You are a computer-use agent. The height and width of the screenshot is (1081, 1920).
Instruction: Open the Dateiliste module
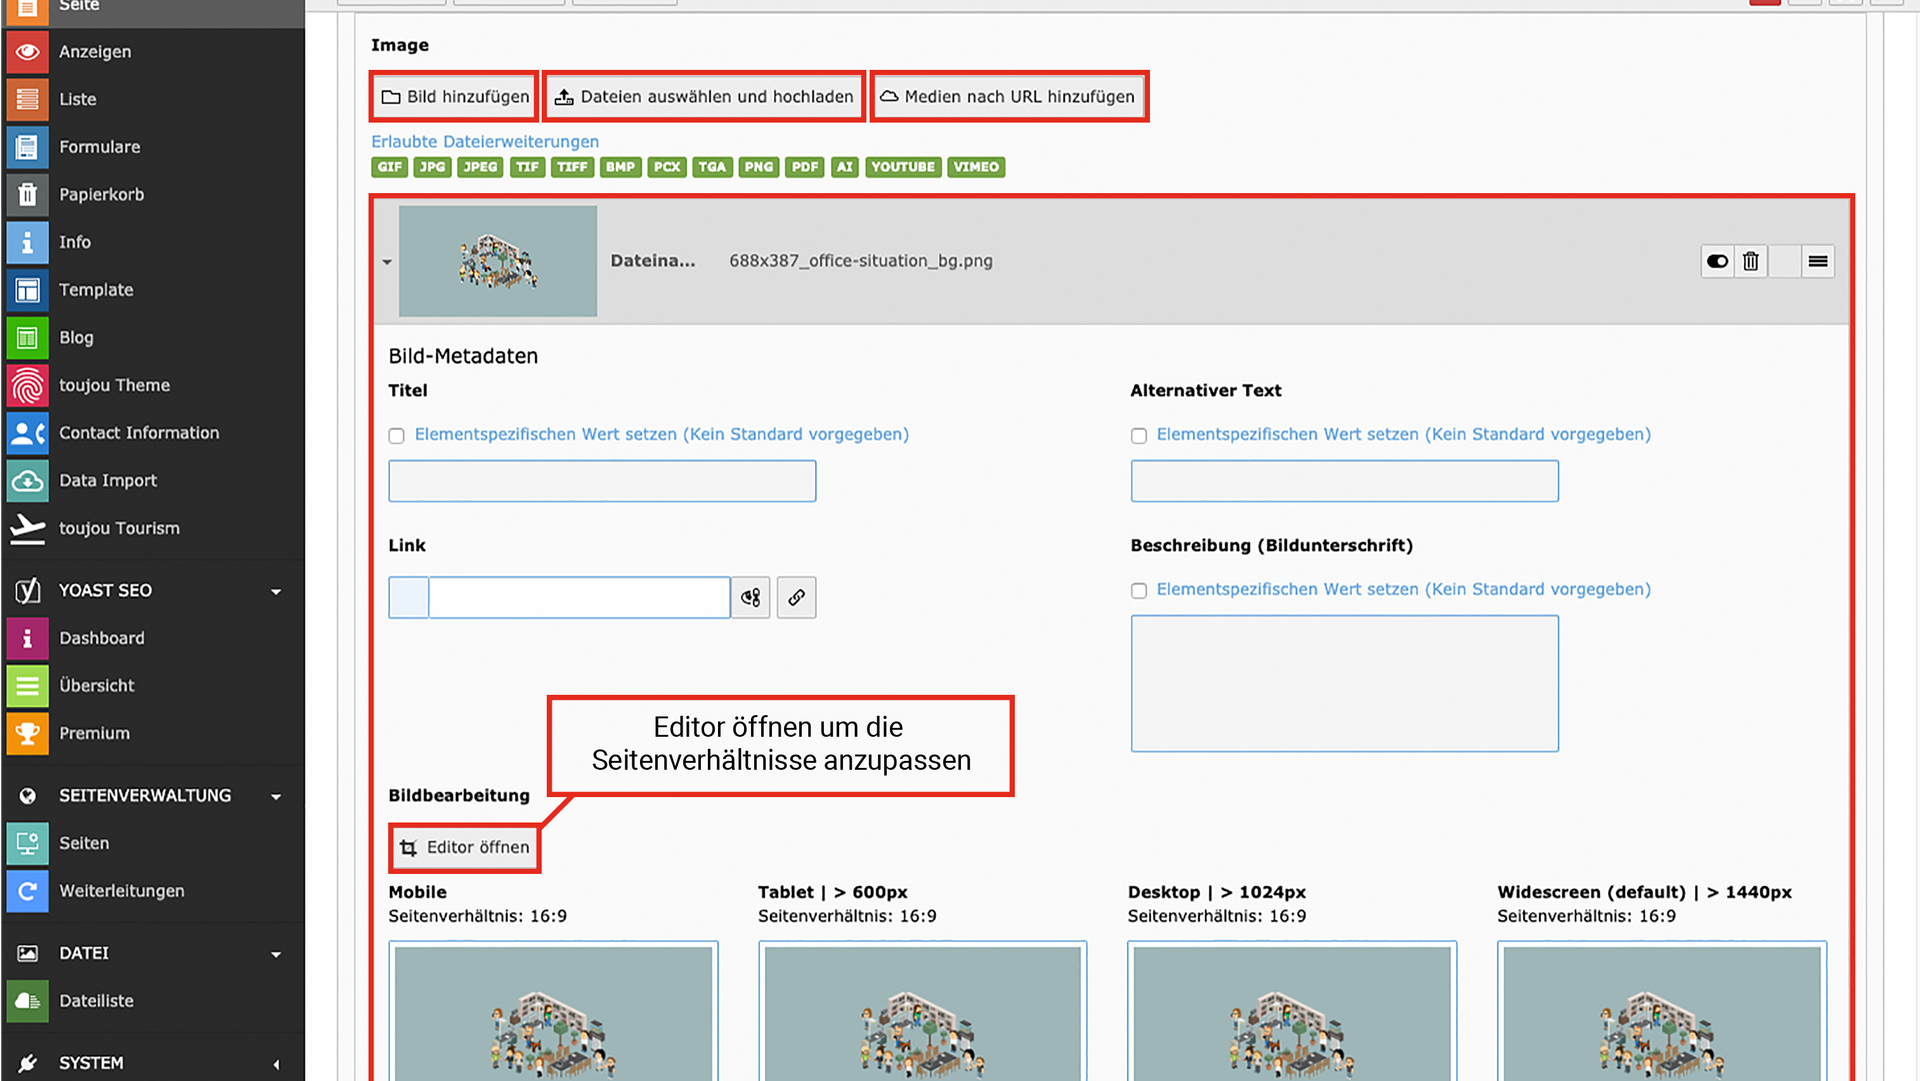(27, 1001)
